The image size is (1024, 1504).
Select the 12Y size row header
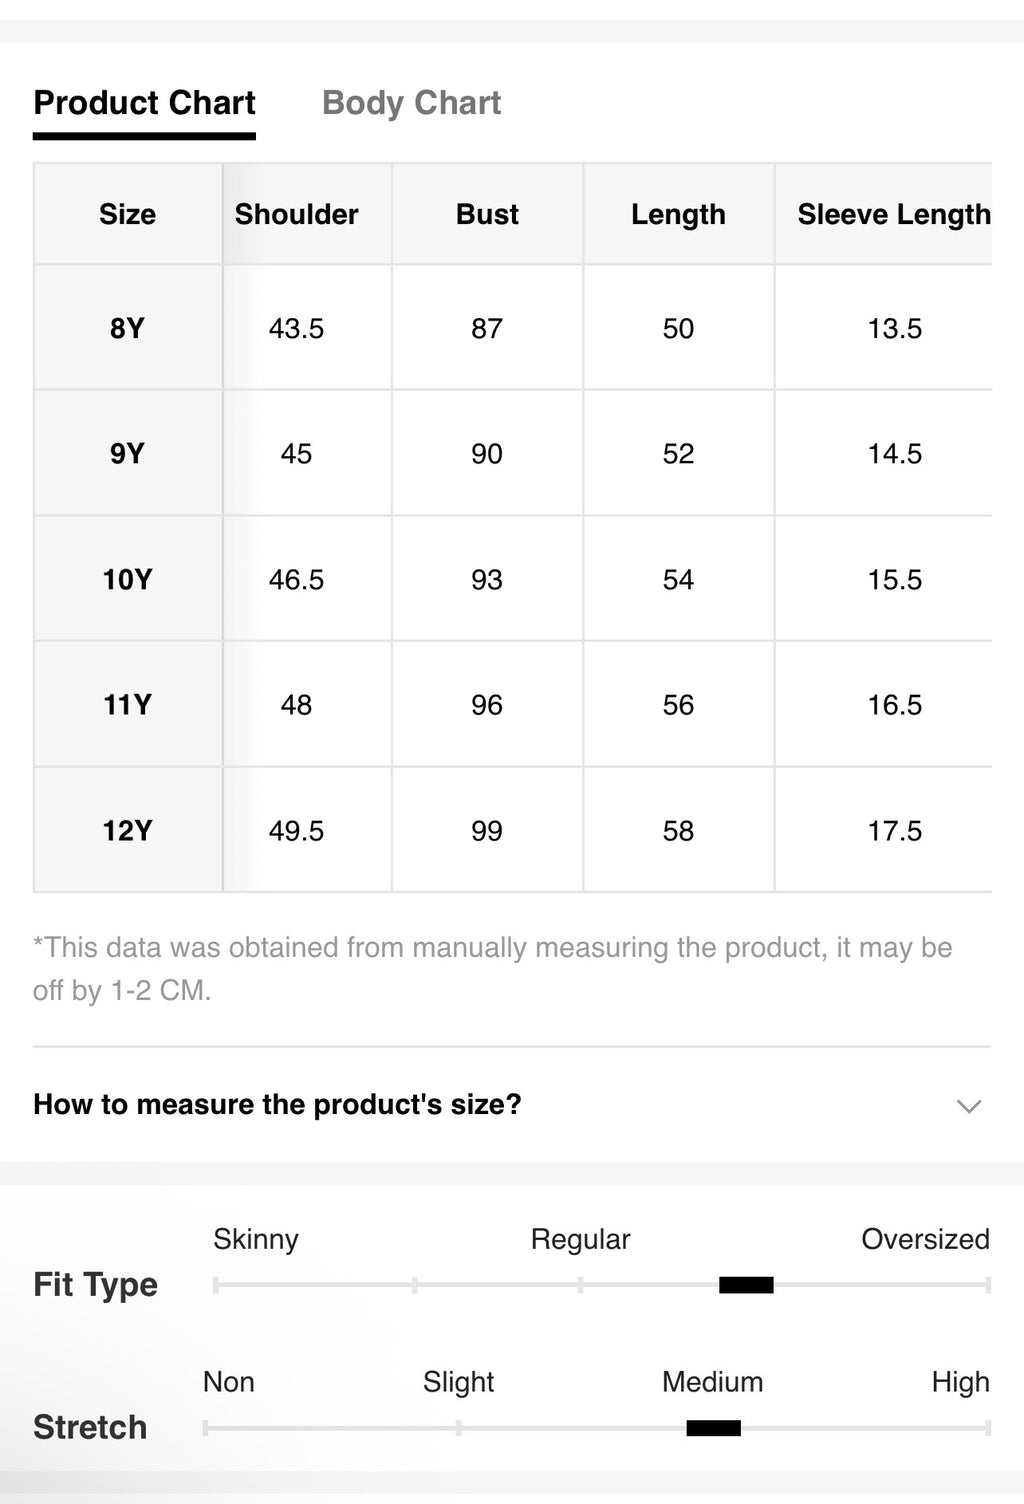[128, 830]
